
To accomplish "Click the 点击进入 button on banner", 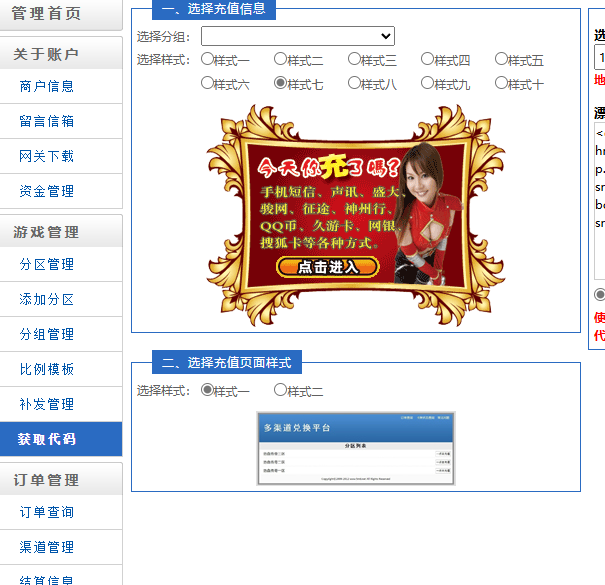I will click(x=327, y=267).
